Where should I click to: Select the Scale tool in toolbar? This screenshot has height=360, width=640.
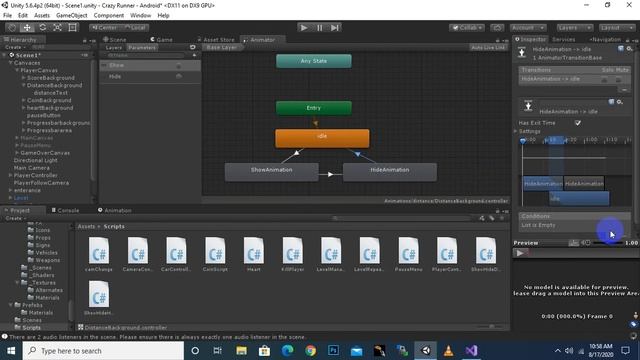[x=58, y=28]
